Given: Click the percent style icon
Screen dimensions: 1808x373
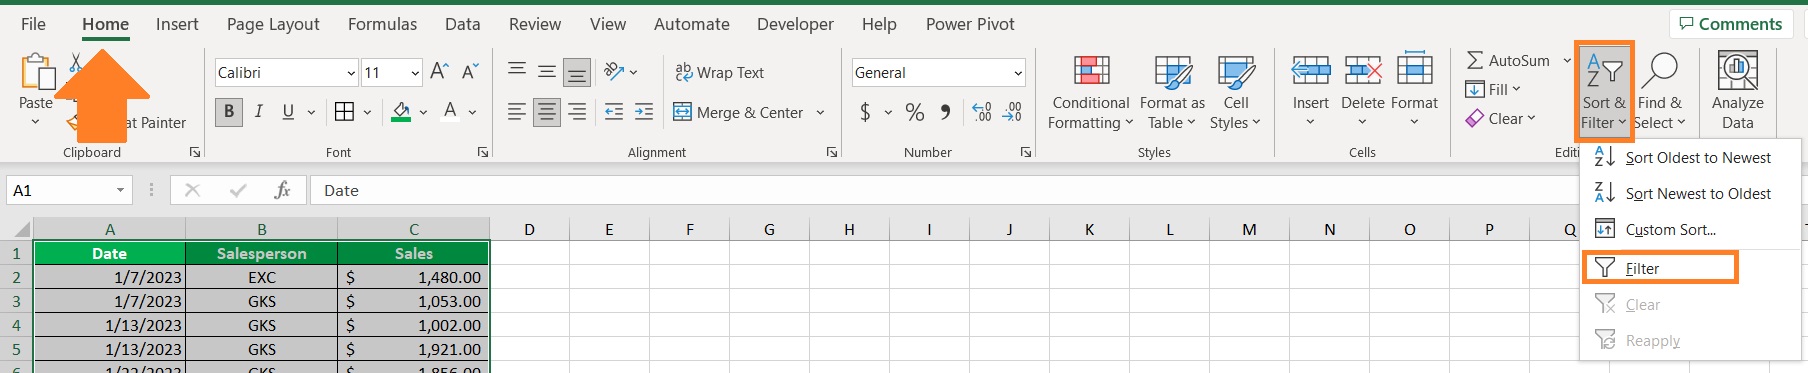Looking at the screenshot, I should point(914,113).
